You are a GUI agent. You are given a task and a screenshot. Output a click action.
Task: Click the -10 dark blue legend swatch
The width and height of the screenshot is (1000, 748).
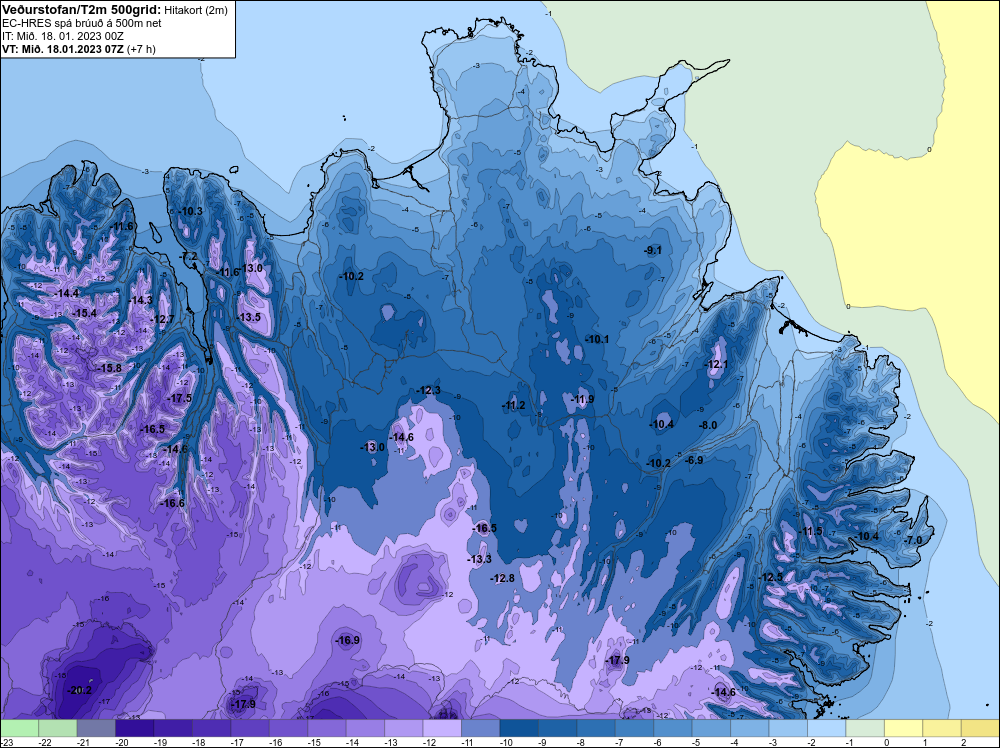click(518, 728)
